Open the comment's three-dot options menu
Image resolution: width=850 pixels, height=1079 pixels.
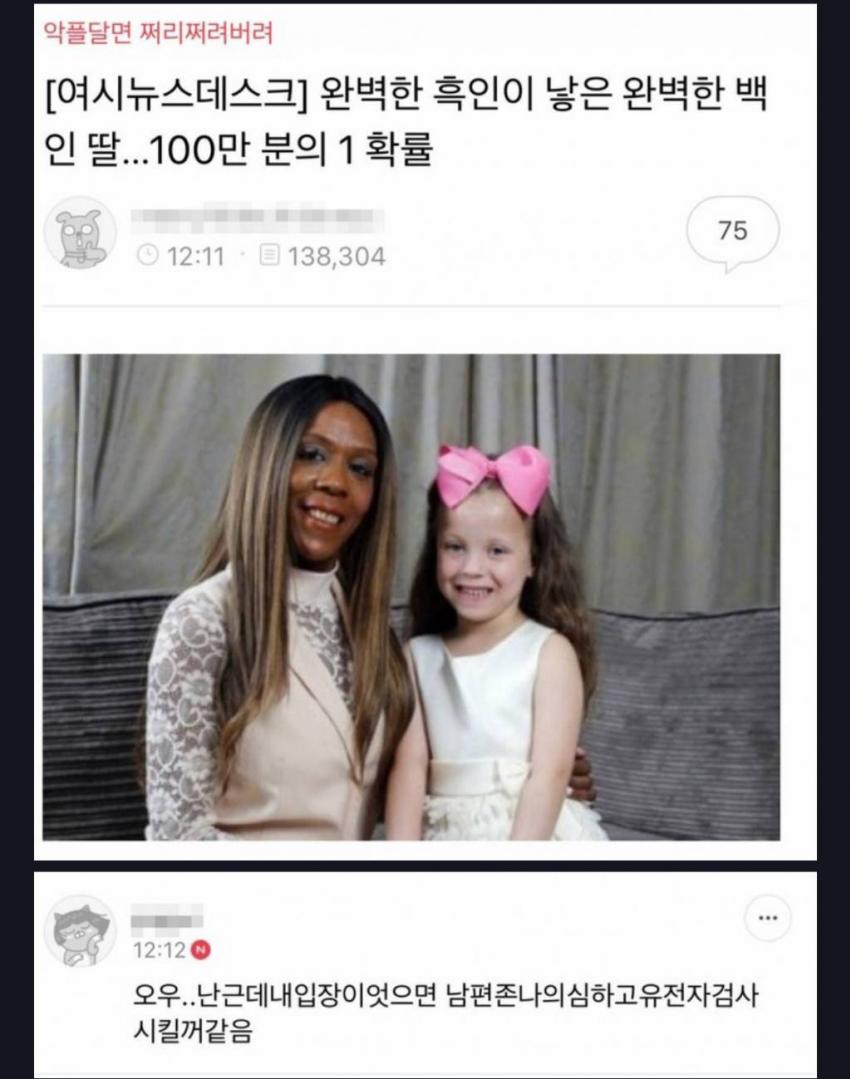[x=768, y=917]
